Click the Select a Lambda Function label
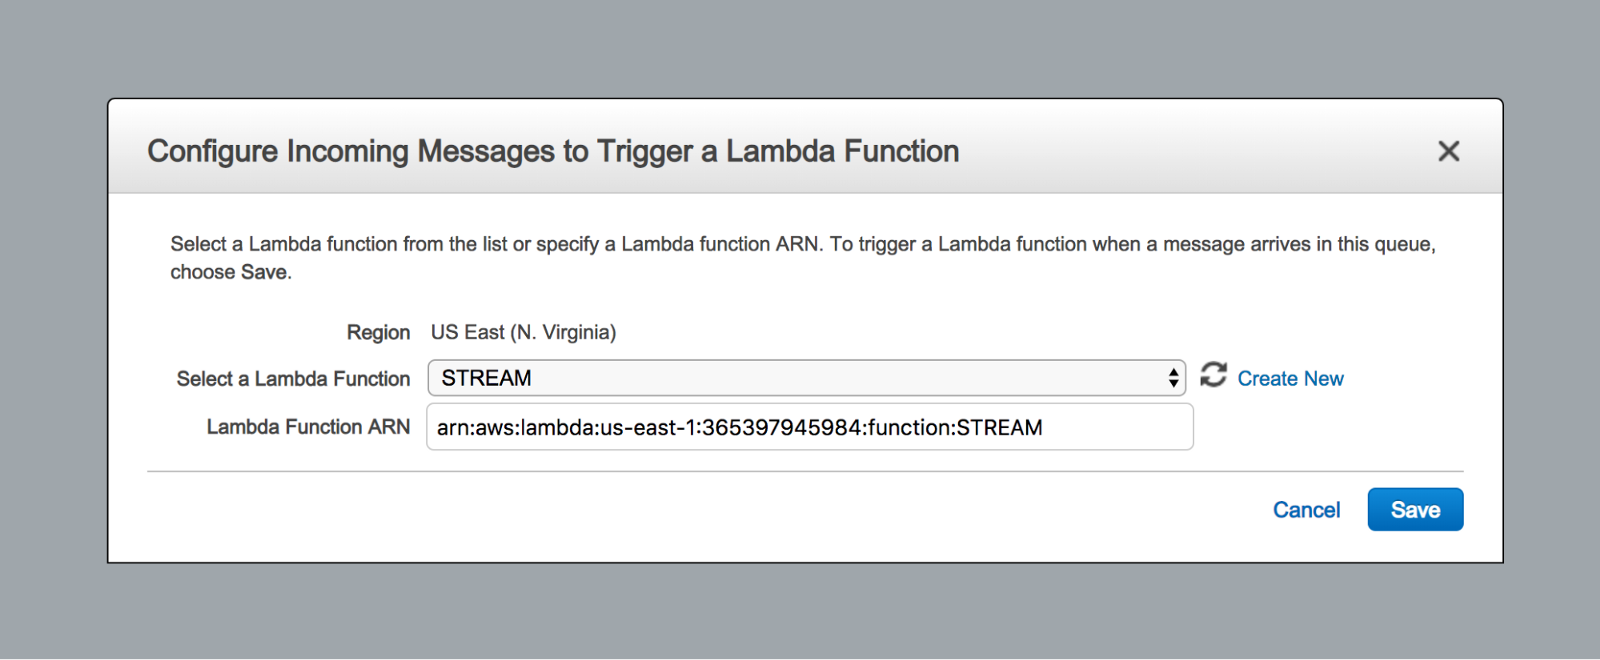The image size is (1600, 660). [x=293, y=379]
